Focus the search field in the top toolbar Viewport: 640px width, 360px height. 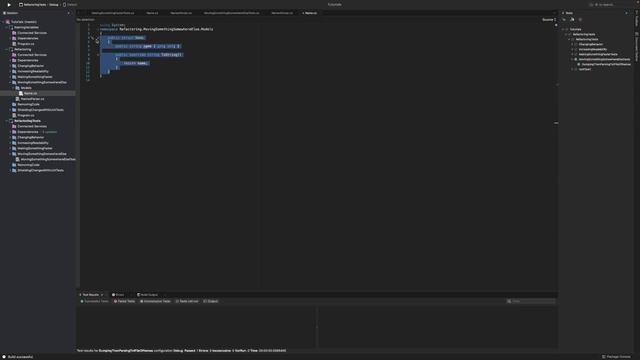tap(608, 4)
